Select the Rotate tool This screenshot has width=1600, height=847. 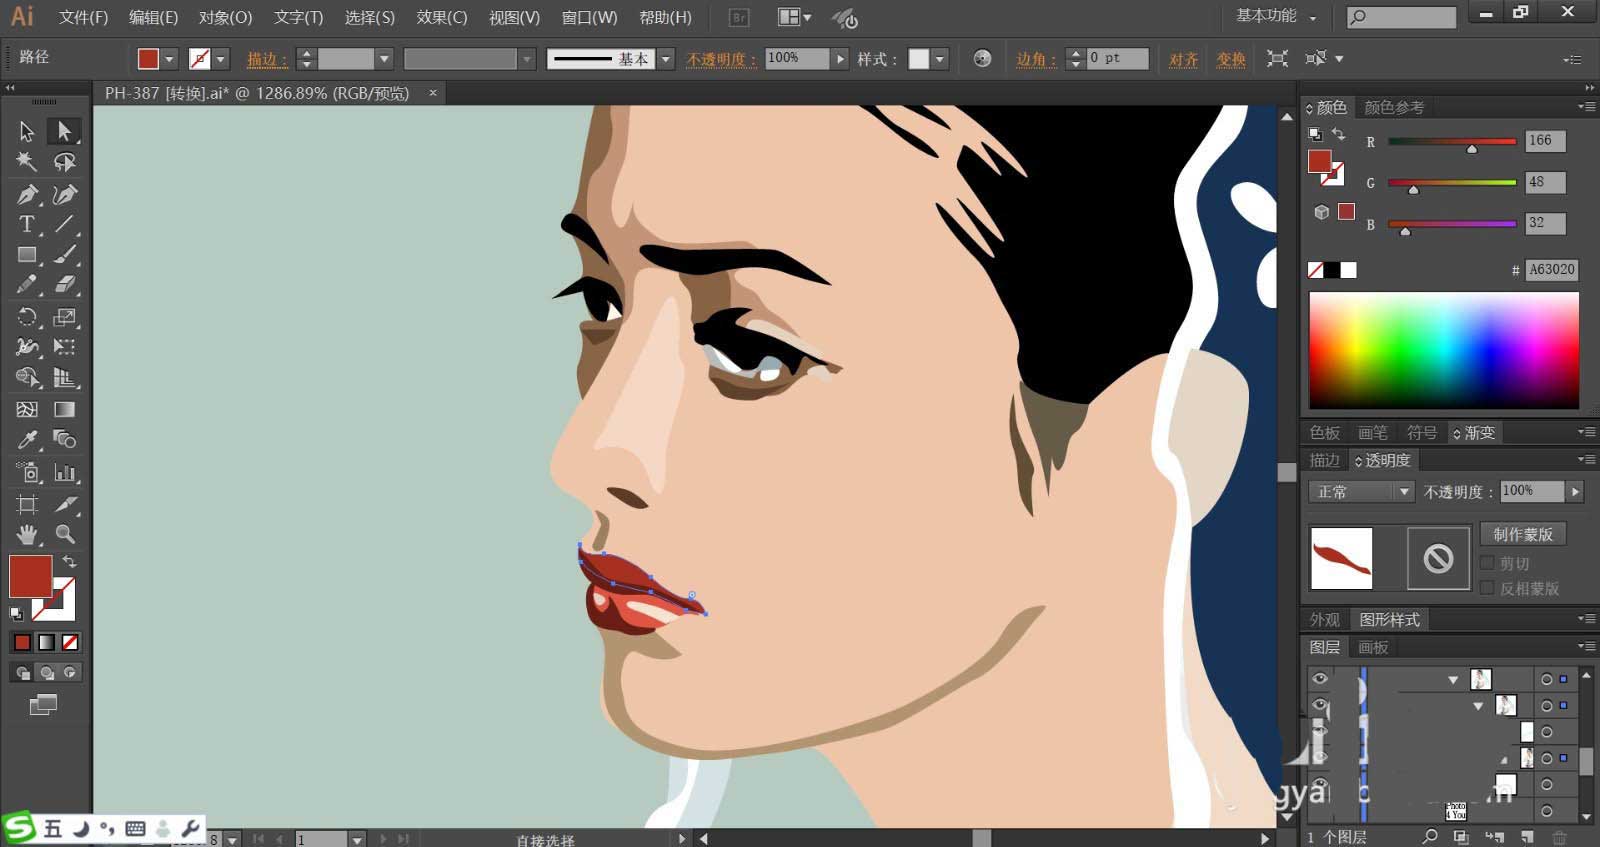[x=27, y=317]
